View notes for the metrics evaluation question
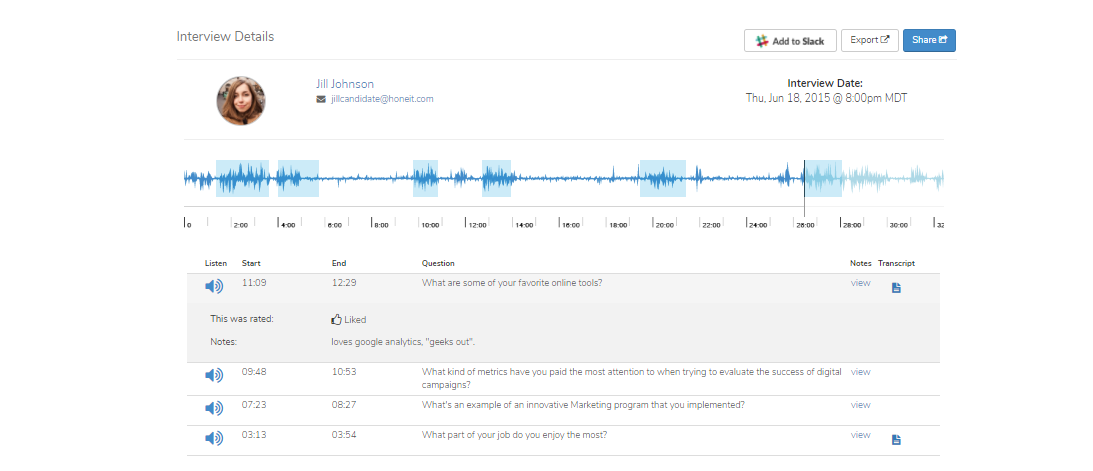The height and width of the screenshot is (471, 1093). click(860, 372)
